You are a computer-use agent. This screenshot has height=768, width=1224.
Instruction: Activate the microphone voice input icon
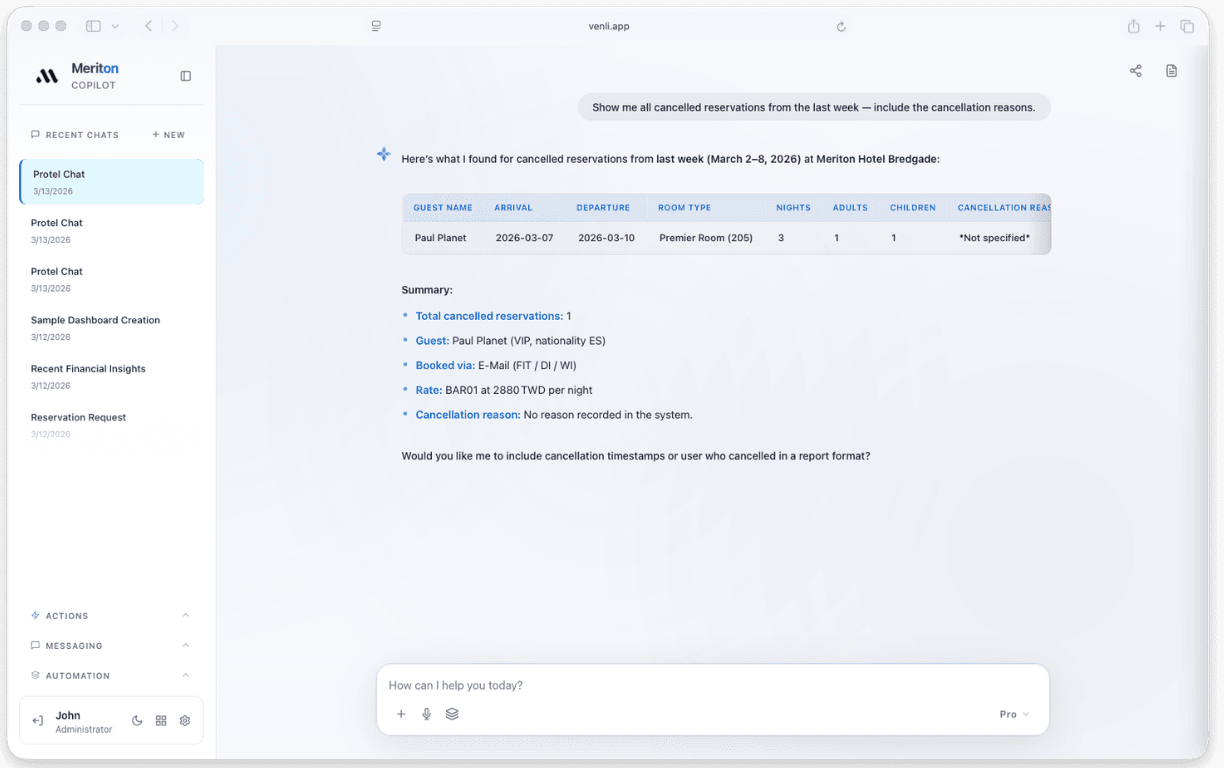(x=427, y=714)
